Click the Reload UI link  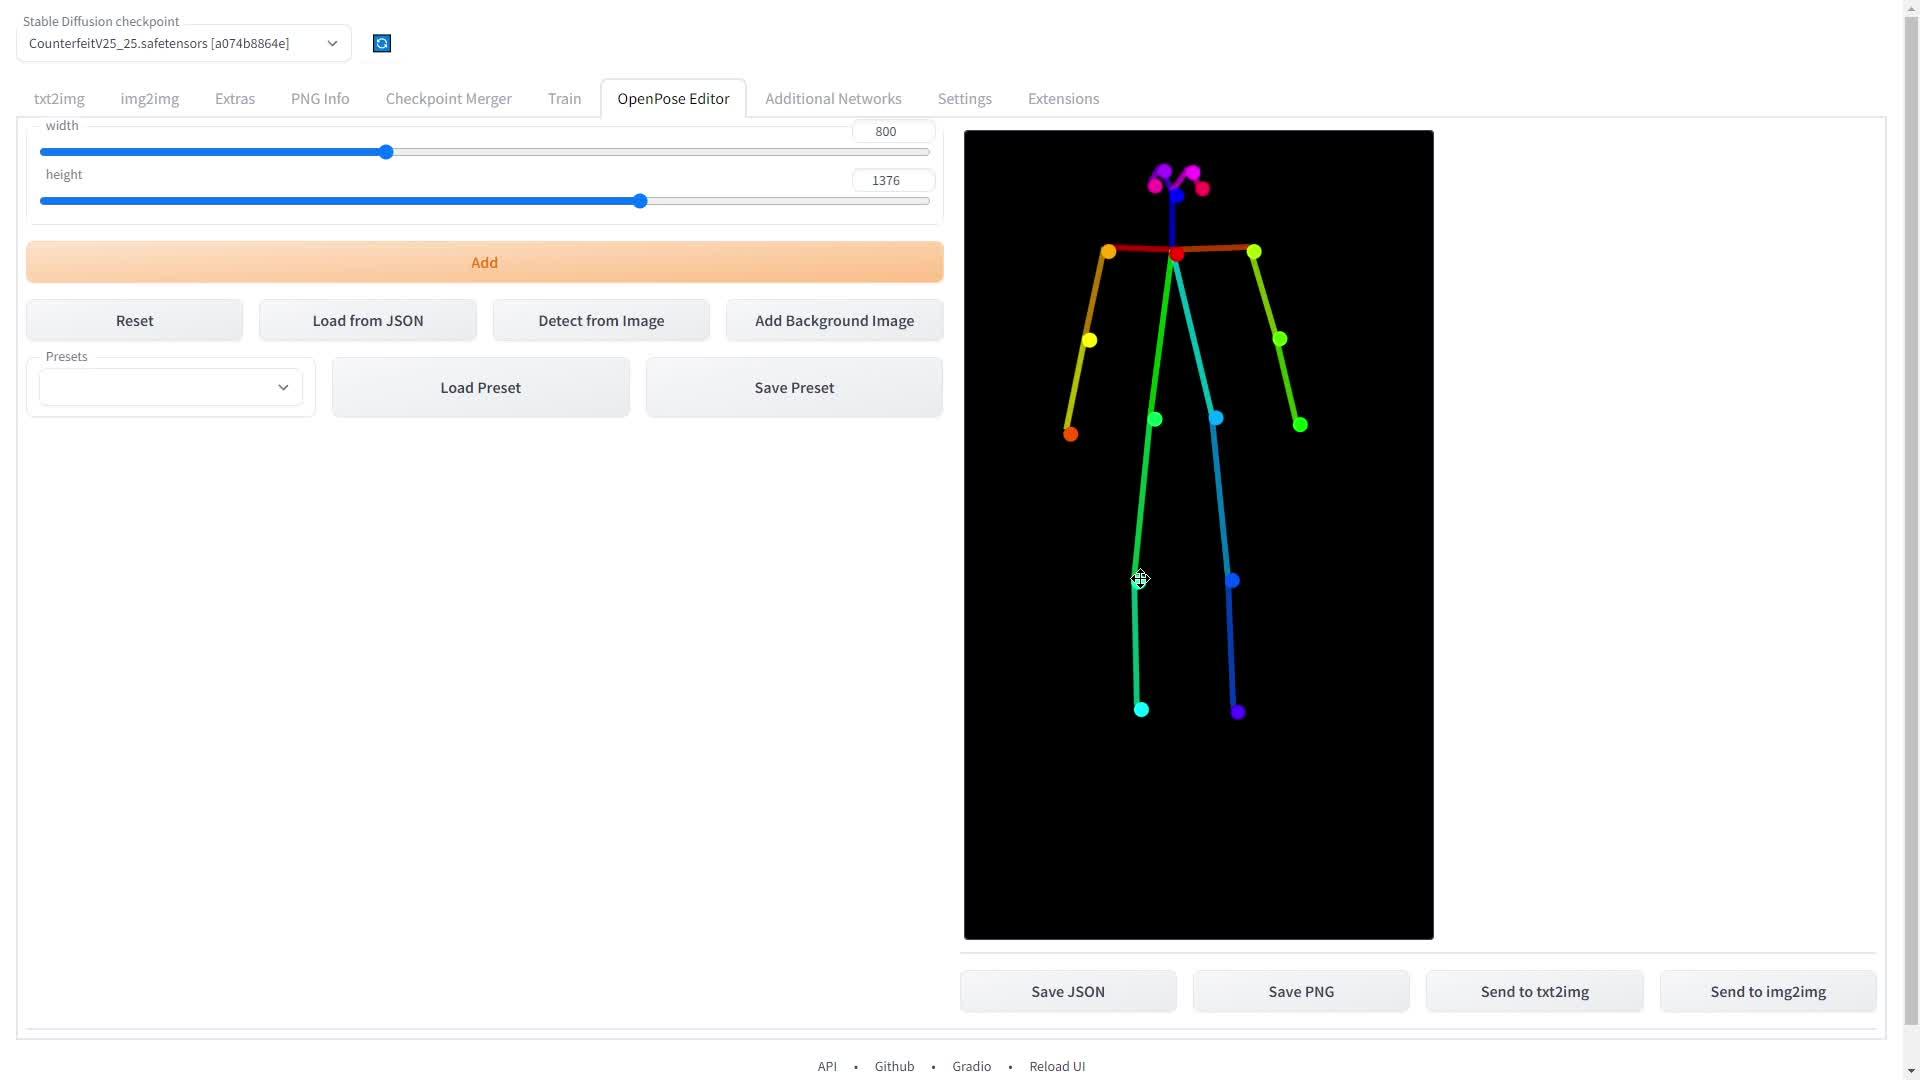click(x=1057, y=1066)
